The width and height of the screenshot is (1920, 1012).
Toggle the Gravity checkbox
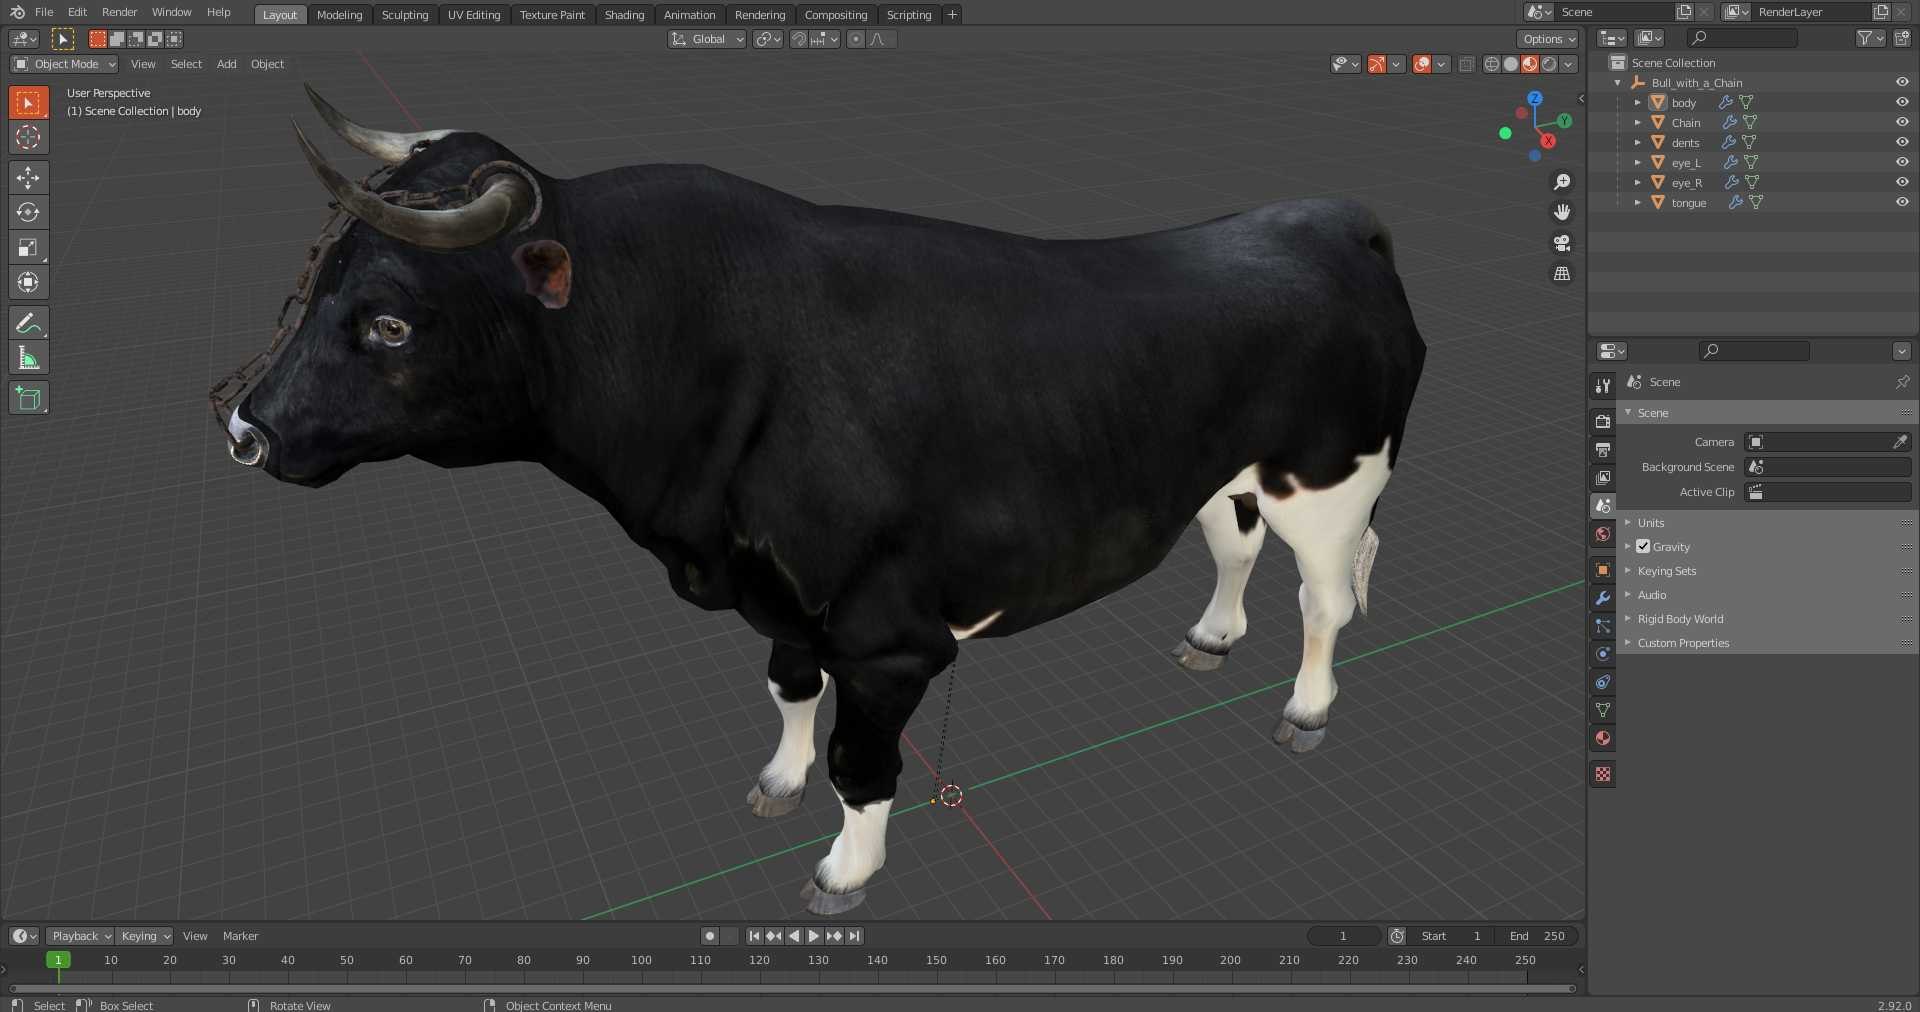[1643, 546]
